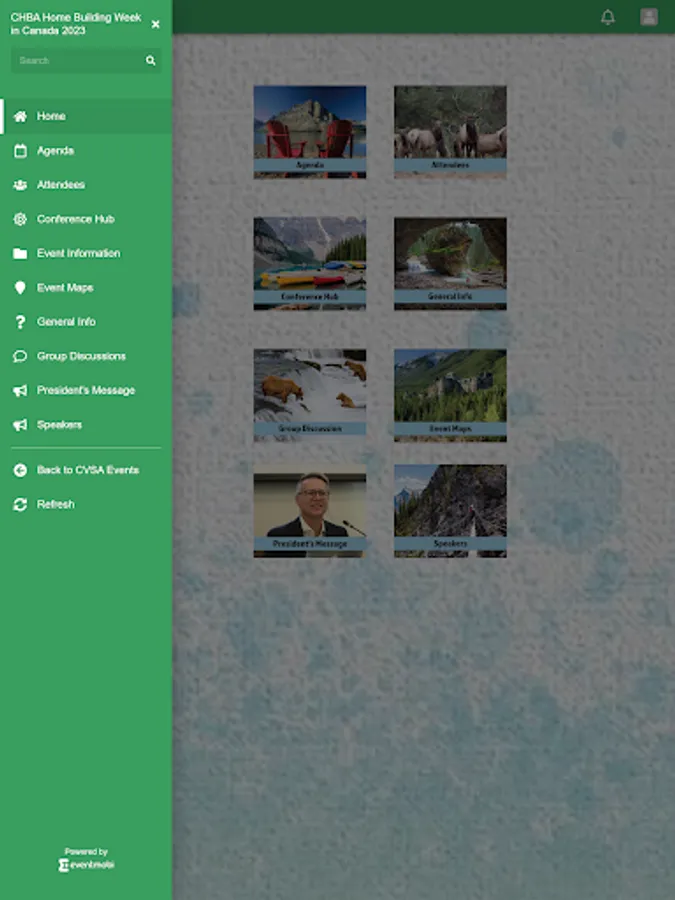The width and height of the screenshot is (675, 900).
Task: Click the Home house icon in sidebar
Action: point(20,117)
